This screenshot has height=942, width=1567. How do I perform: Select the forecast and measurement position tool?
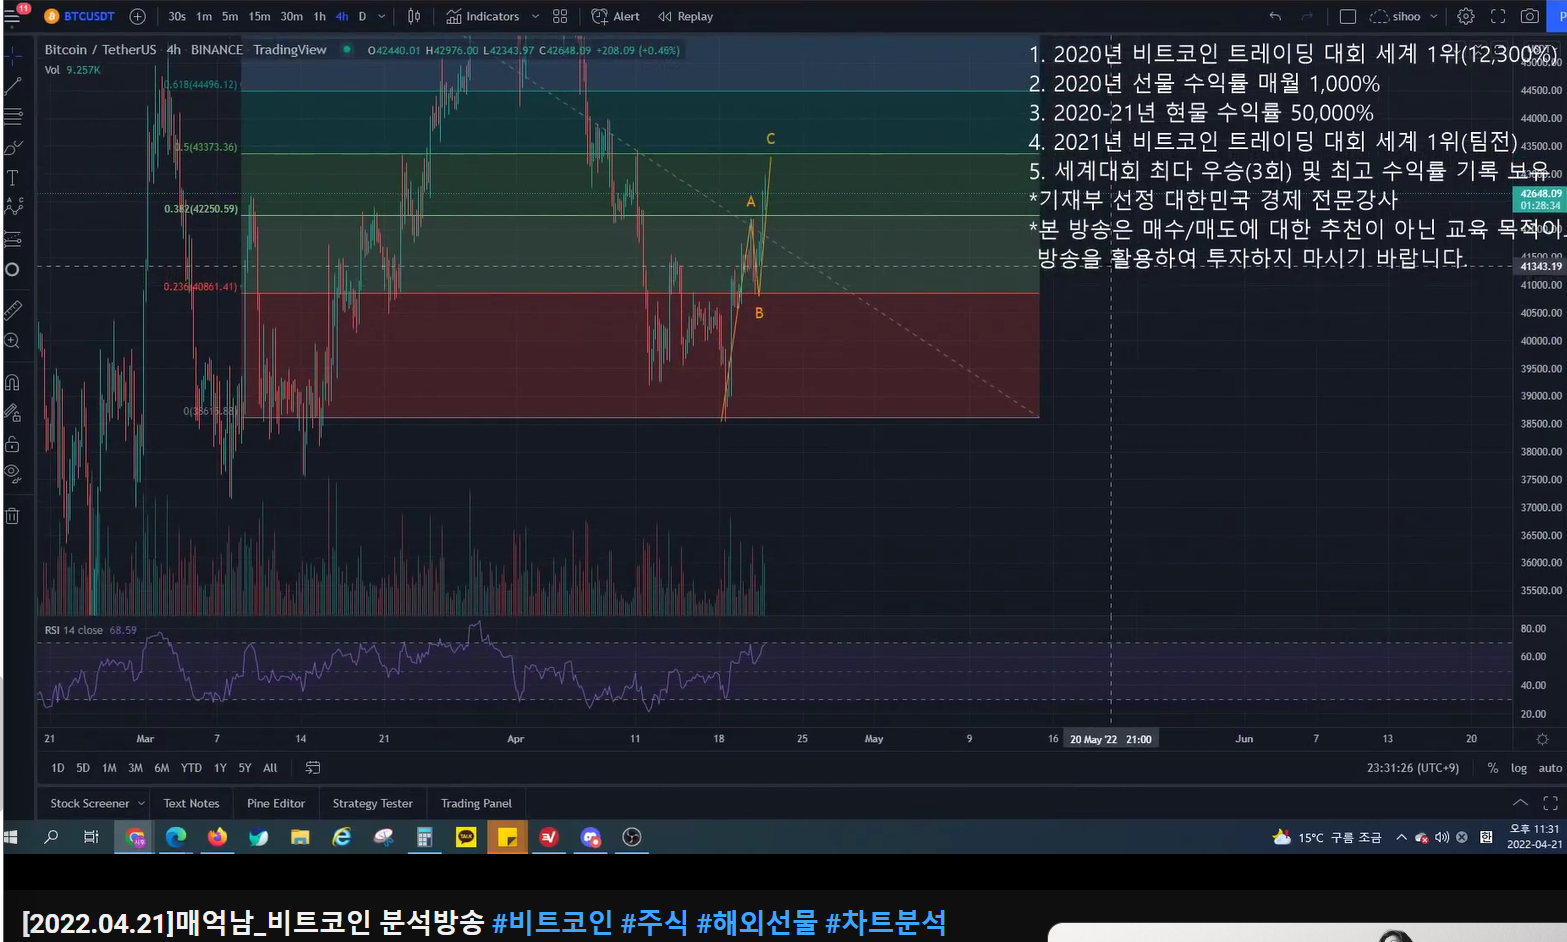(x=13, y=238)
